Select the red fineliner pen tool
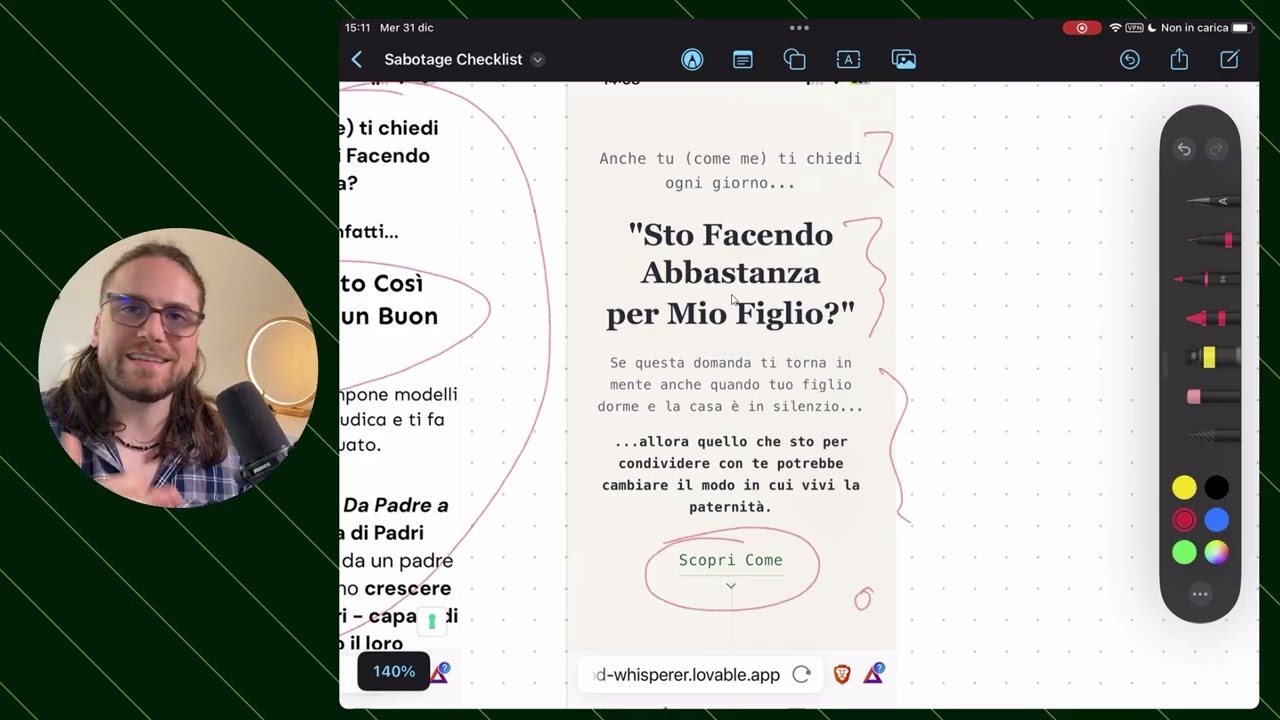The width and height of the screenshot is (1280, 720). click(1213, 240)
